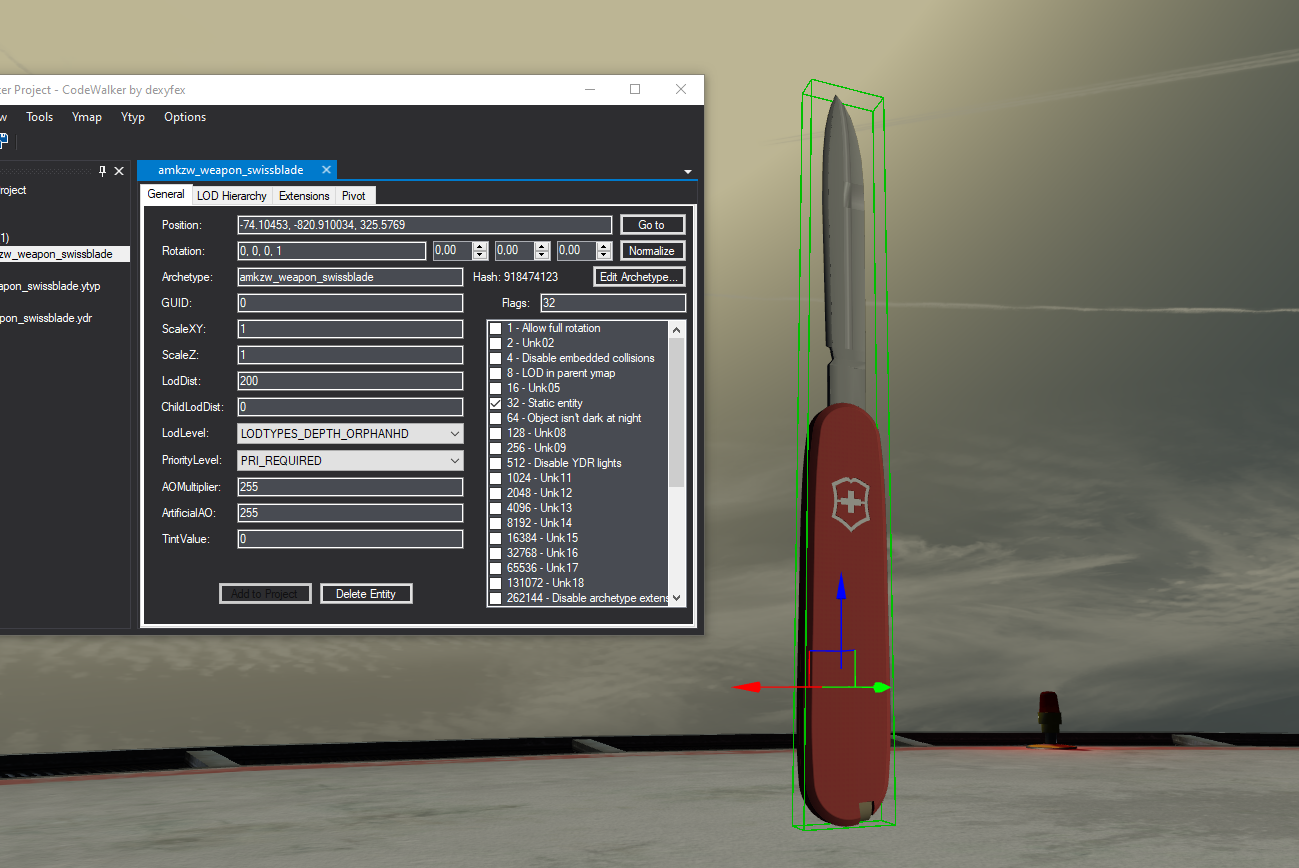This screenshot has width=1299, height=868.
Task: Enable flag 2 - Unk02
Action: [x=495, y=343]
